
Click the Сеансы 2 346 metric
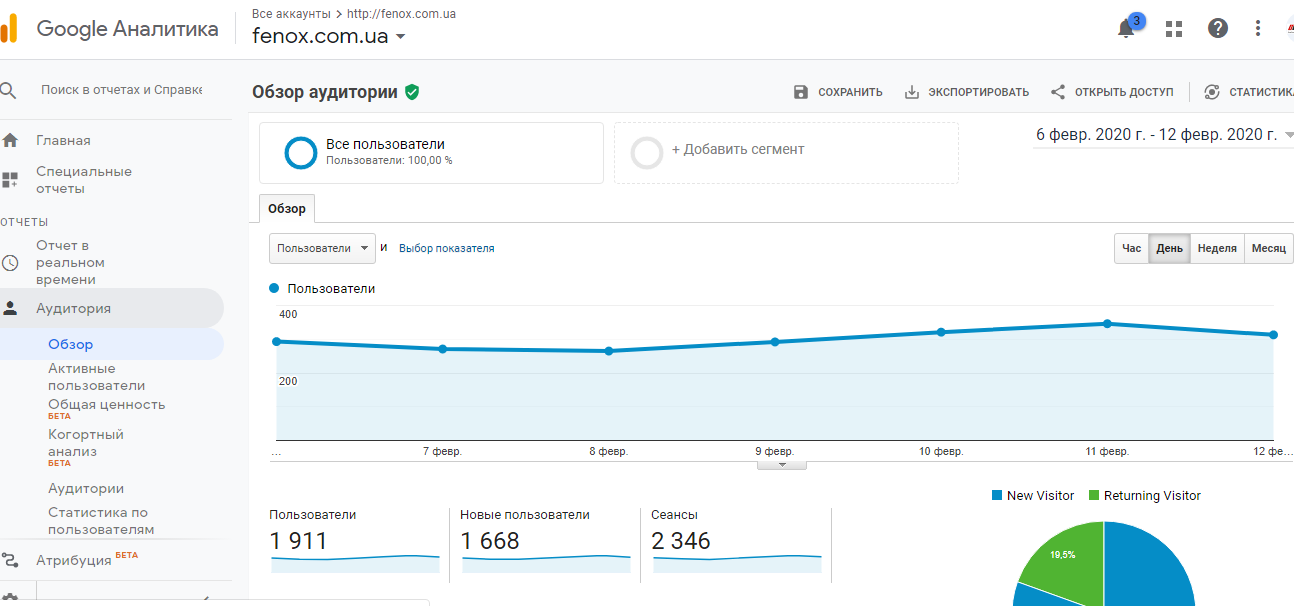(x=736, y=541)
